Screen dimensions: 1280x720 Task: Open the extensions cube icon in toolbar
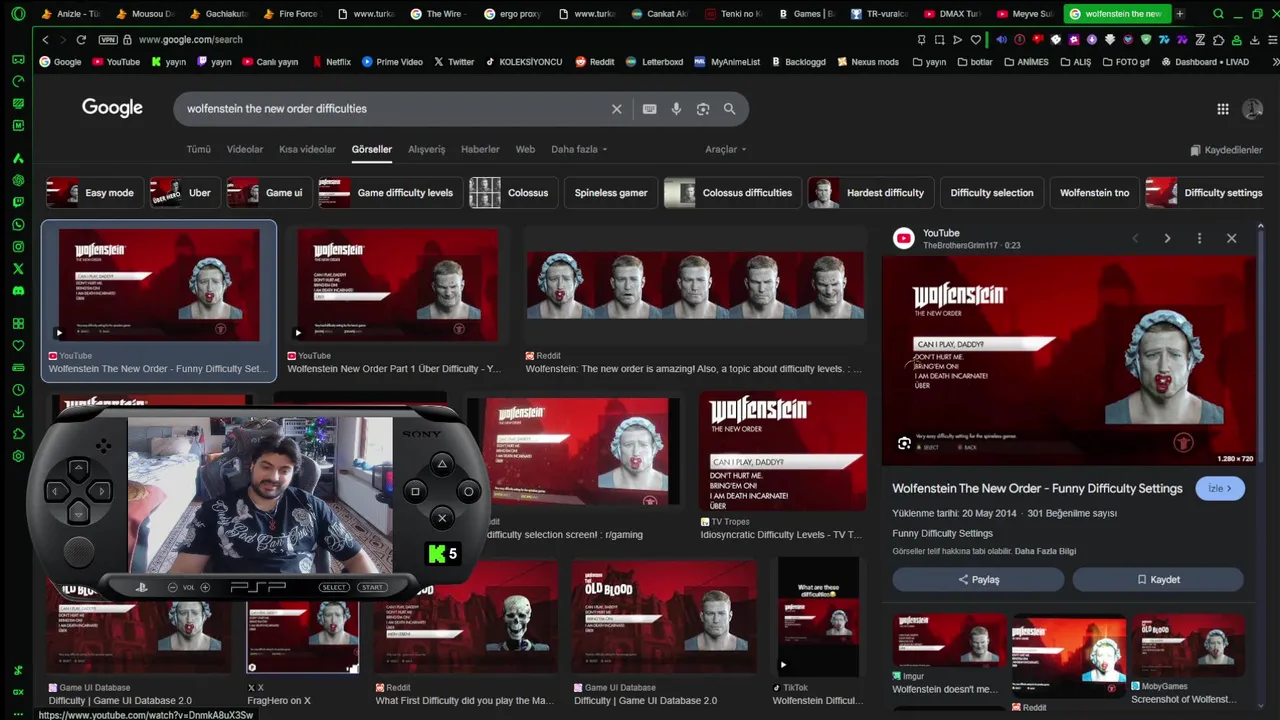(1218, 40)
